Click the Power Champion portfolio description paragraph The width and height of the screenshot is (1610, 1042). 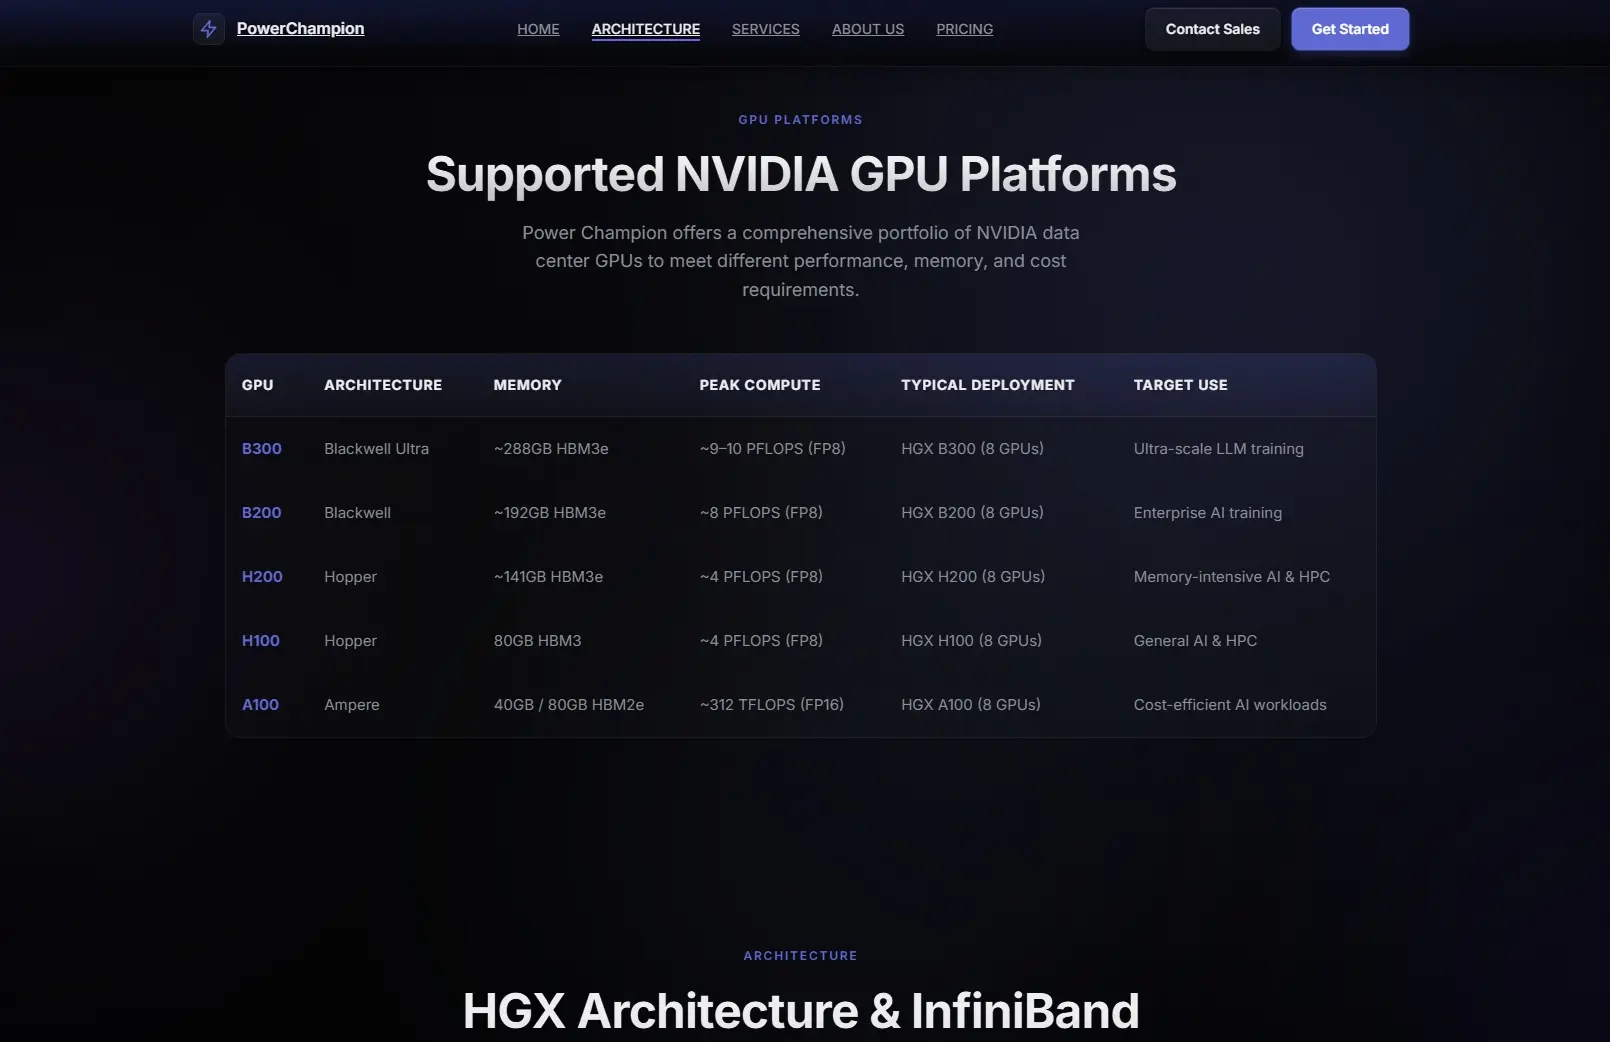801,261
